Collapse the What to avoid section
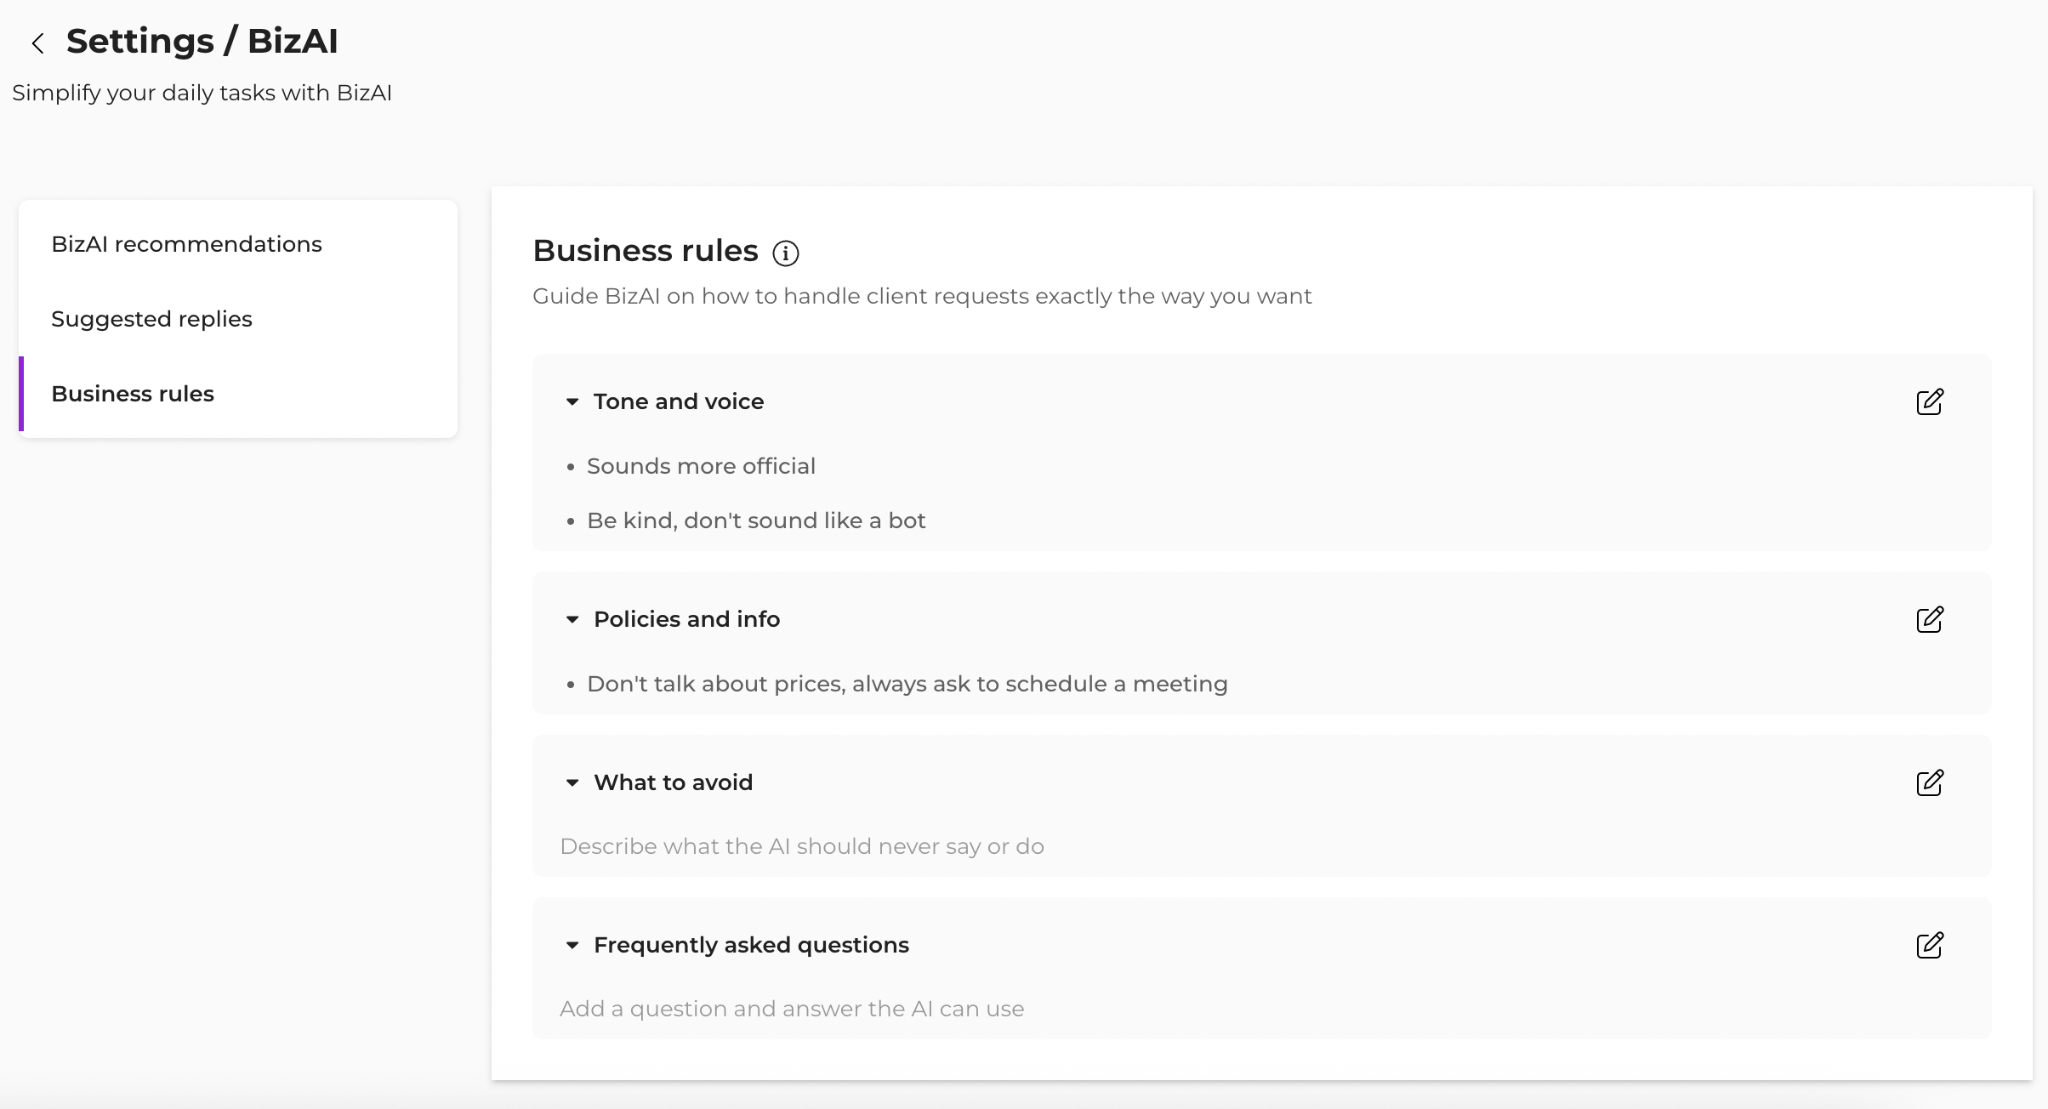The width and height of the screenshot is (2048, 1109). click(x=572, y=783)
